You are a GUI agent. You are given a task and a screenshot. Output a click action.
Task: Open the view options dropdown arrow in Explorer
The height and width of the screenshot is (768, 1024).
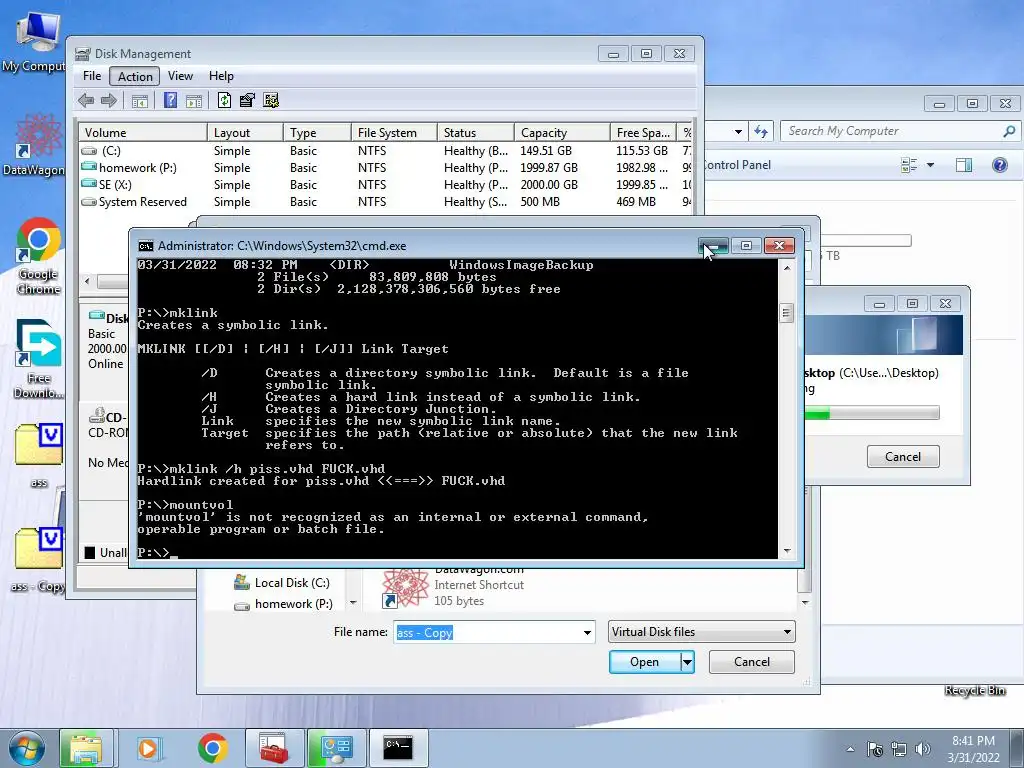931,165
